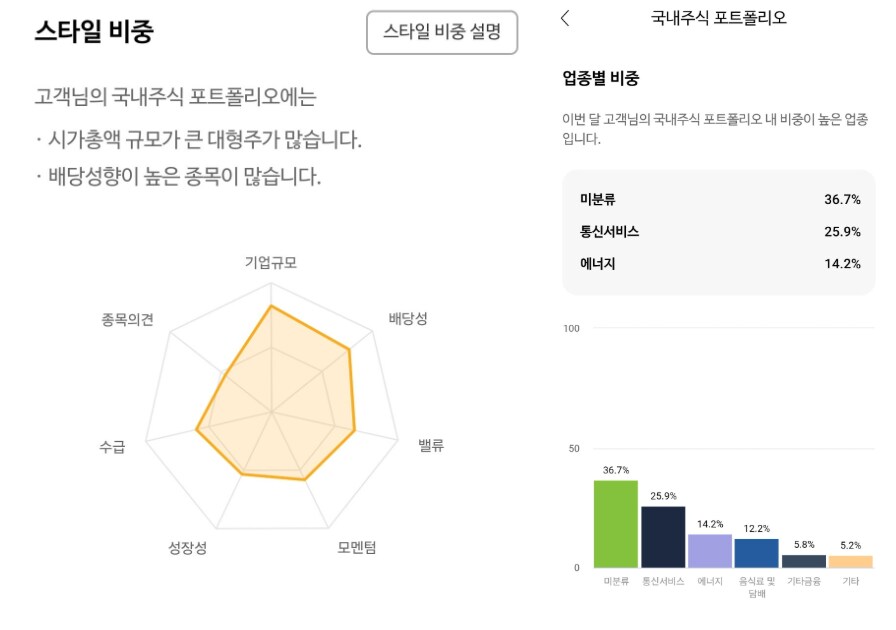Select the light orange 기타 bar
Screen dimensions: 896x630
point(850,561)
